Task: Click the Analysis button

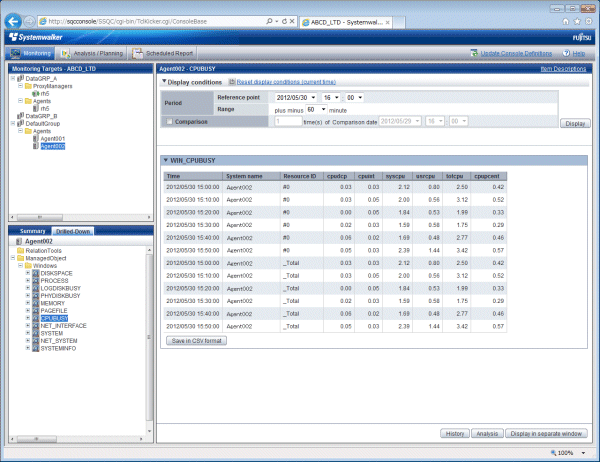Action: click(x=487, y=433)
